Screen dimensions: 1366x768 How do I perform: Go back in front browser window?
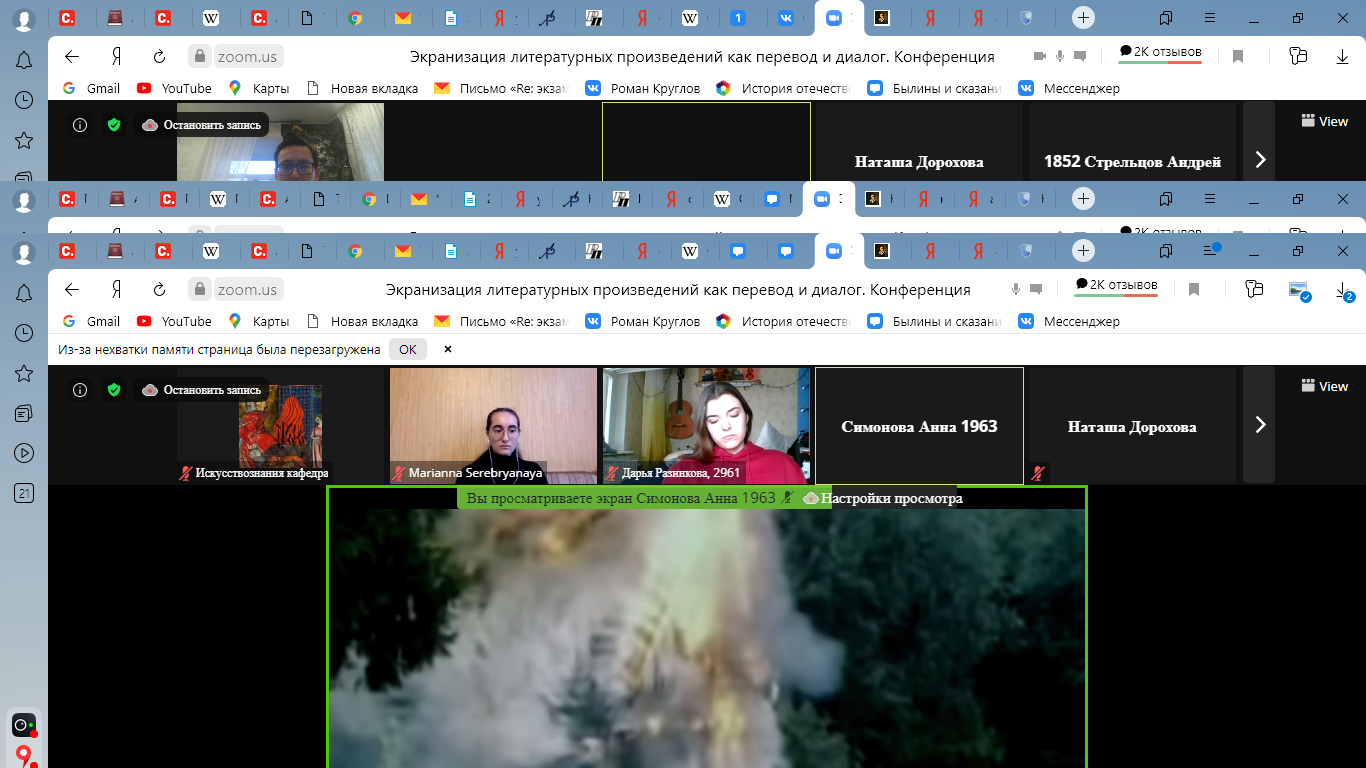click(x=72, y=290)
